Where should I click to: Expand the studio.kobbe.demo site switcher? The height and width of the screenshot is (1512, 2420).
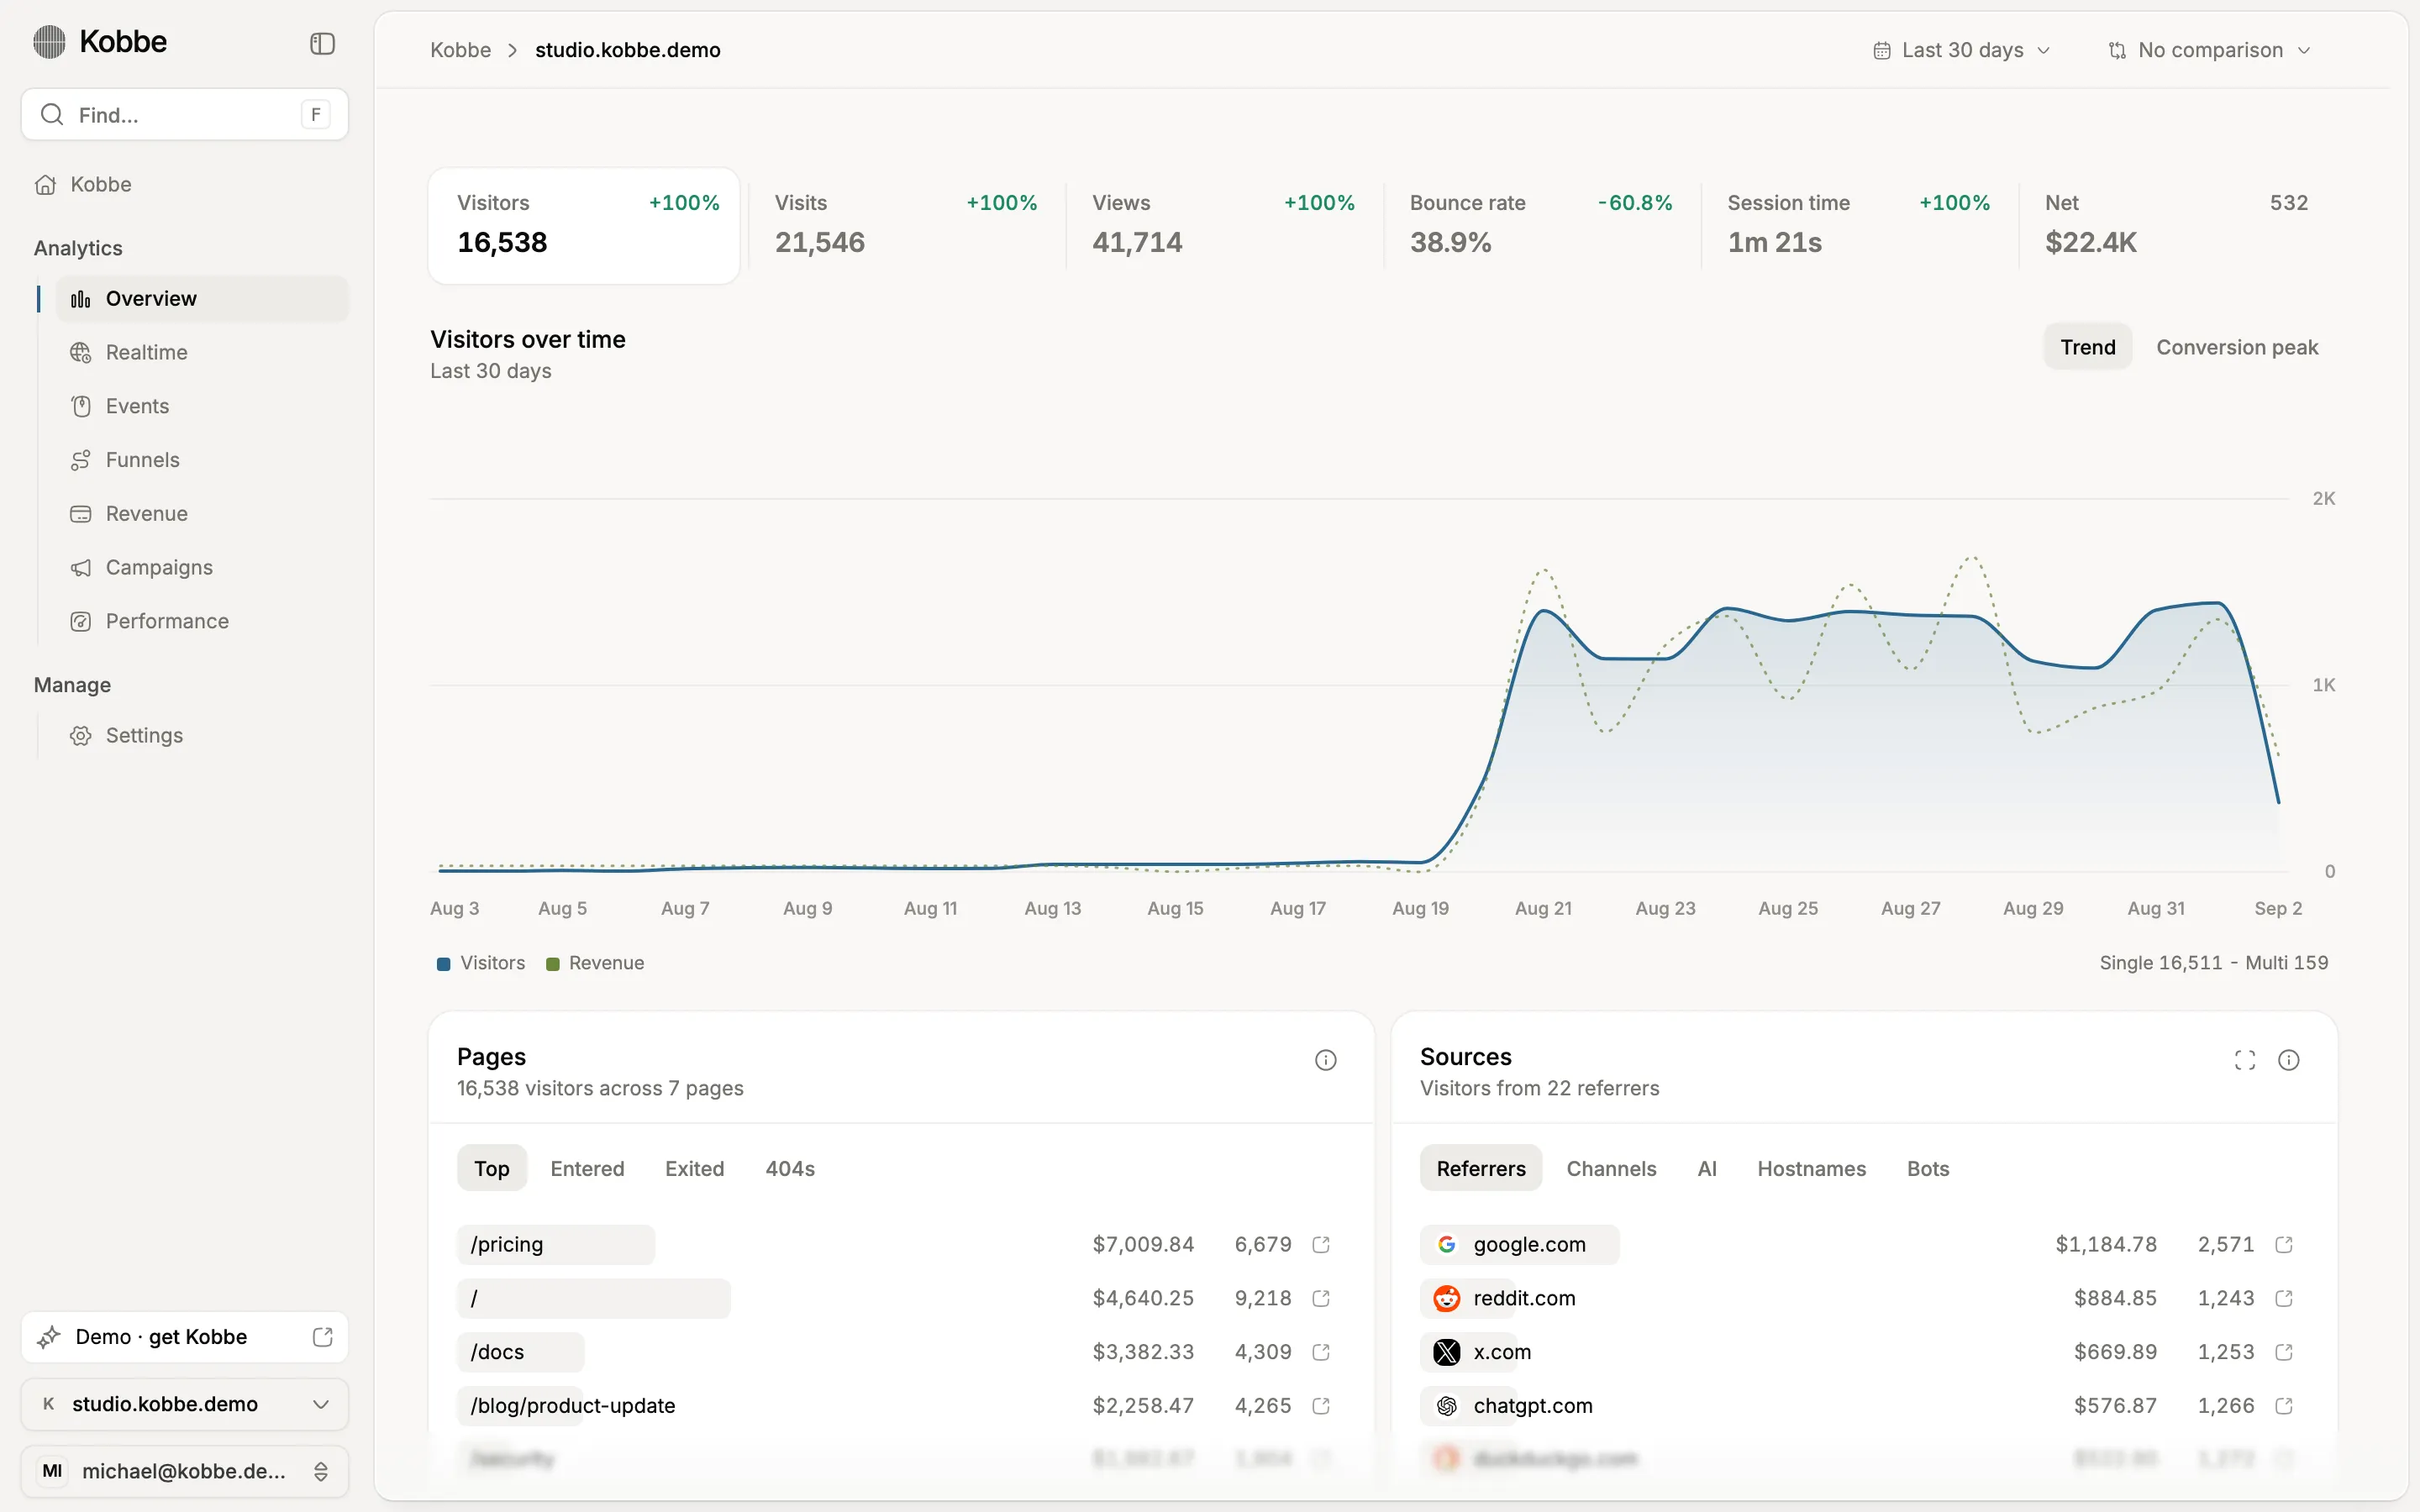[185, 1404]
